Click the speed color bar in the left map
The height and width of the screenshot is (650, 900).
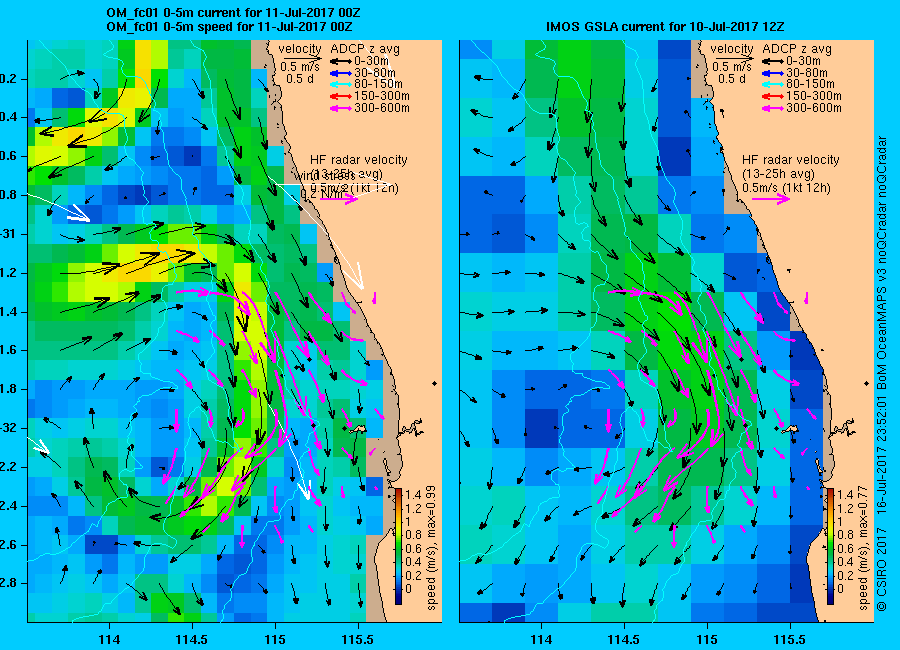[x=398, y=546]
